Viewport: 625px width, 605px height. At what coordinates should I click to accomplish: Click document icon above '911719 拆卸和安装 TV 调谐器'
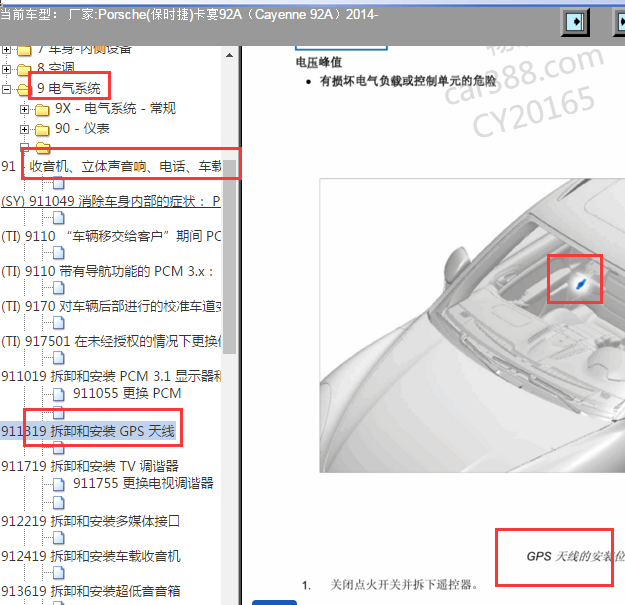[59, 448]
